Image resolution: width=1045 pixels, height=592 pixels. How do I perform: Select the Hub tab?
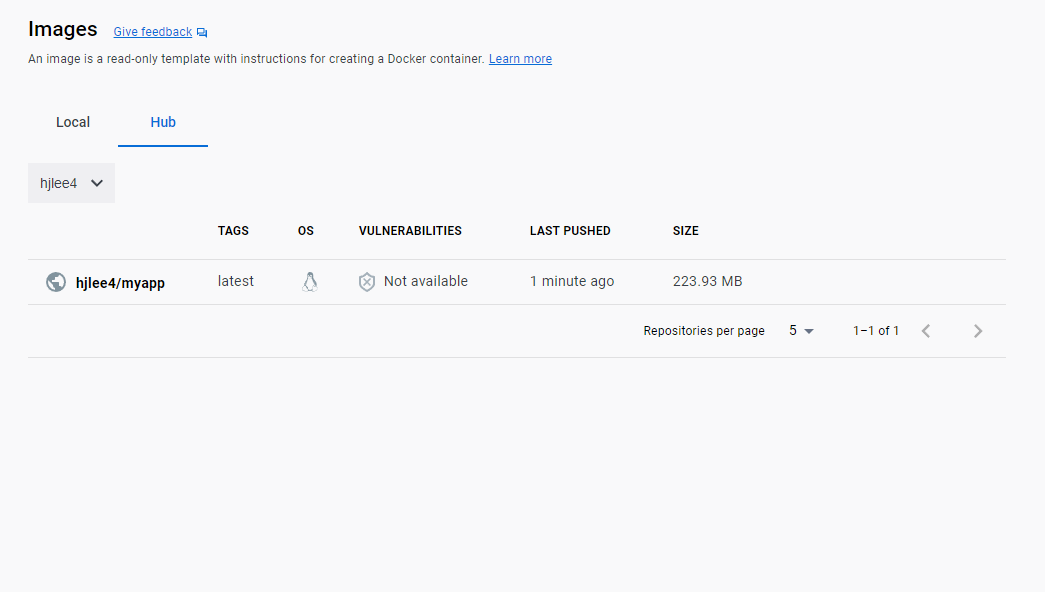click(163, 122)
